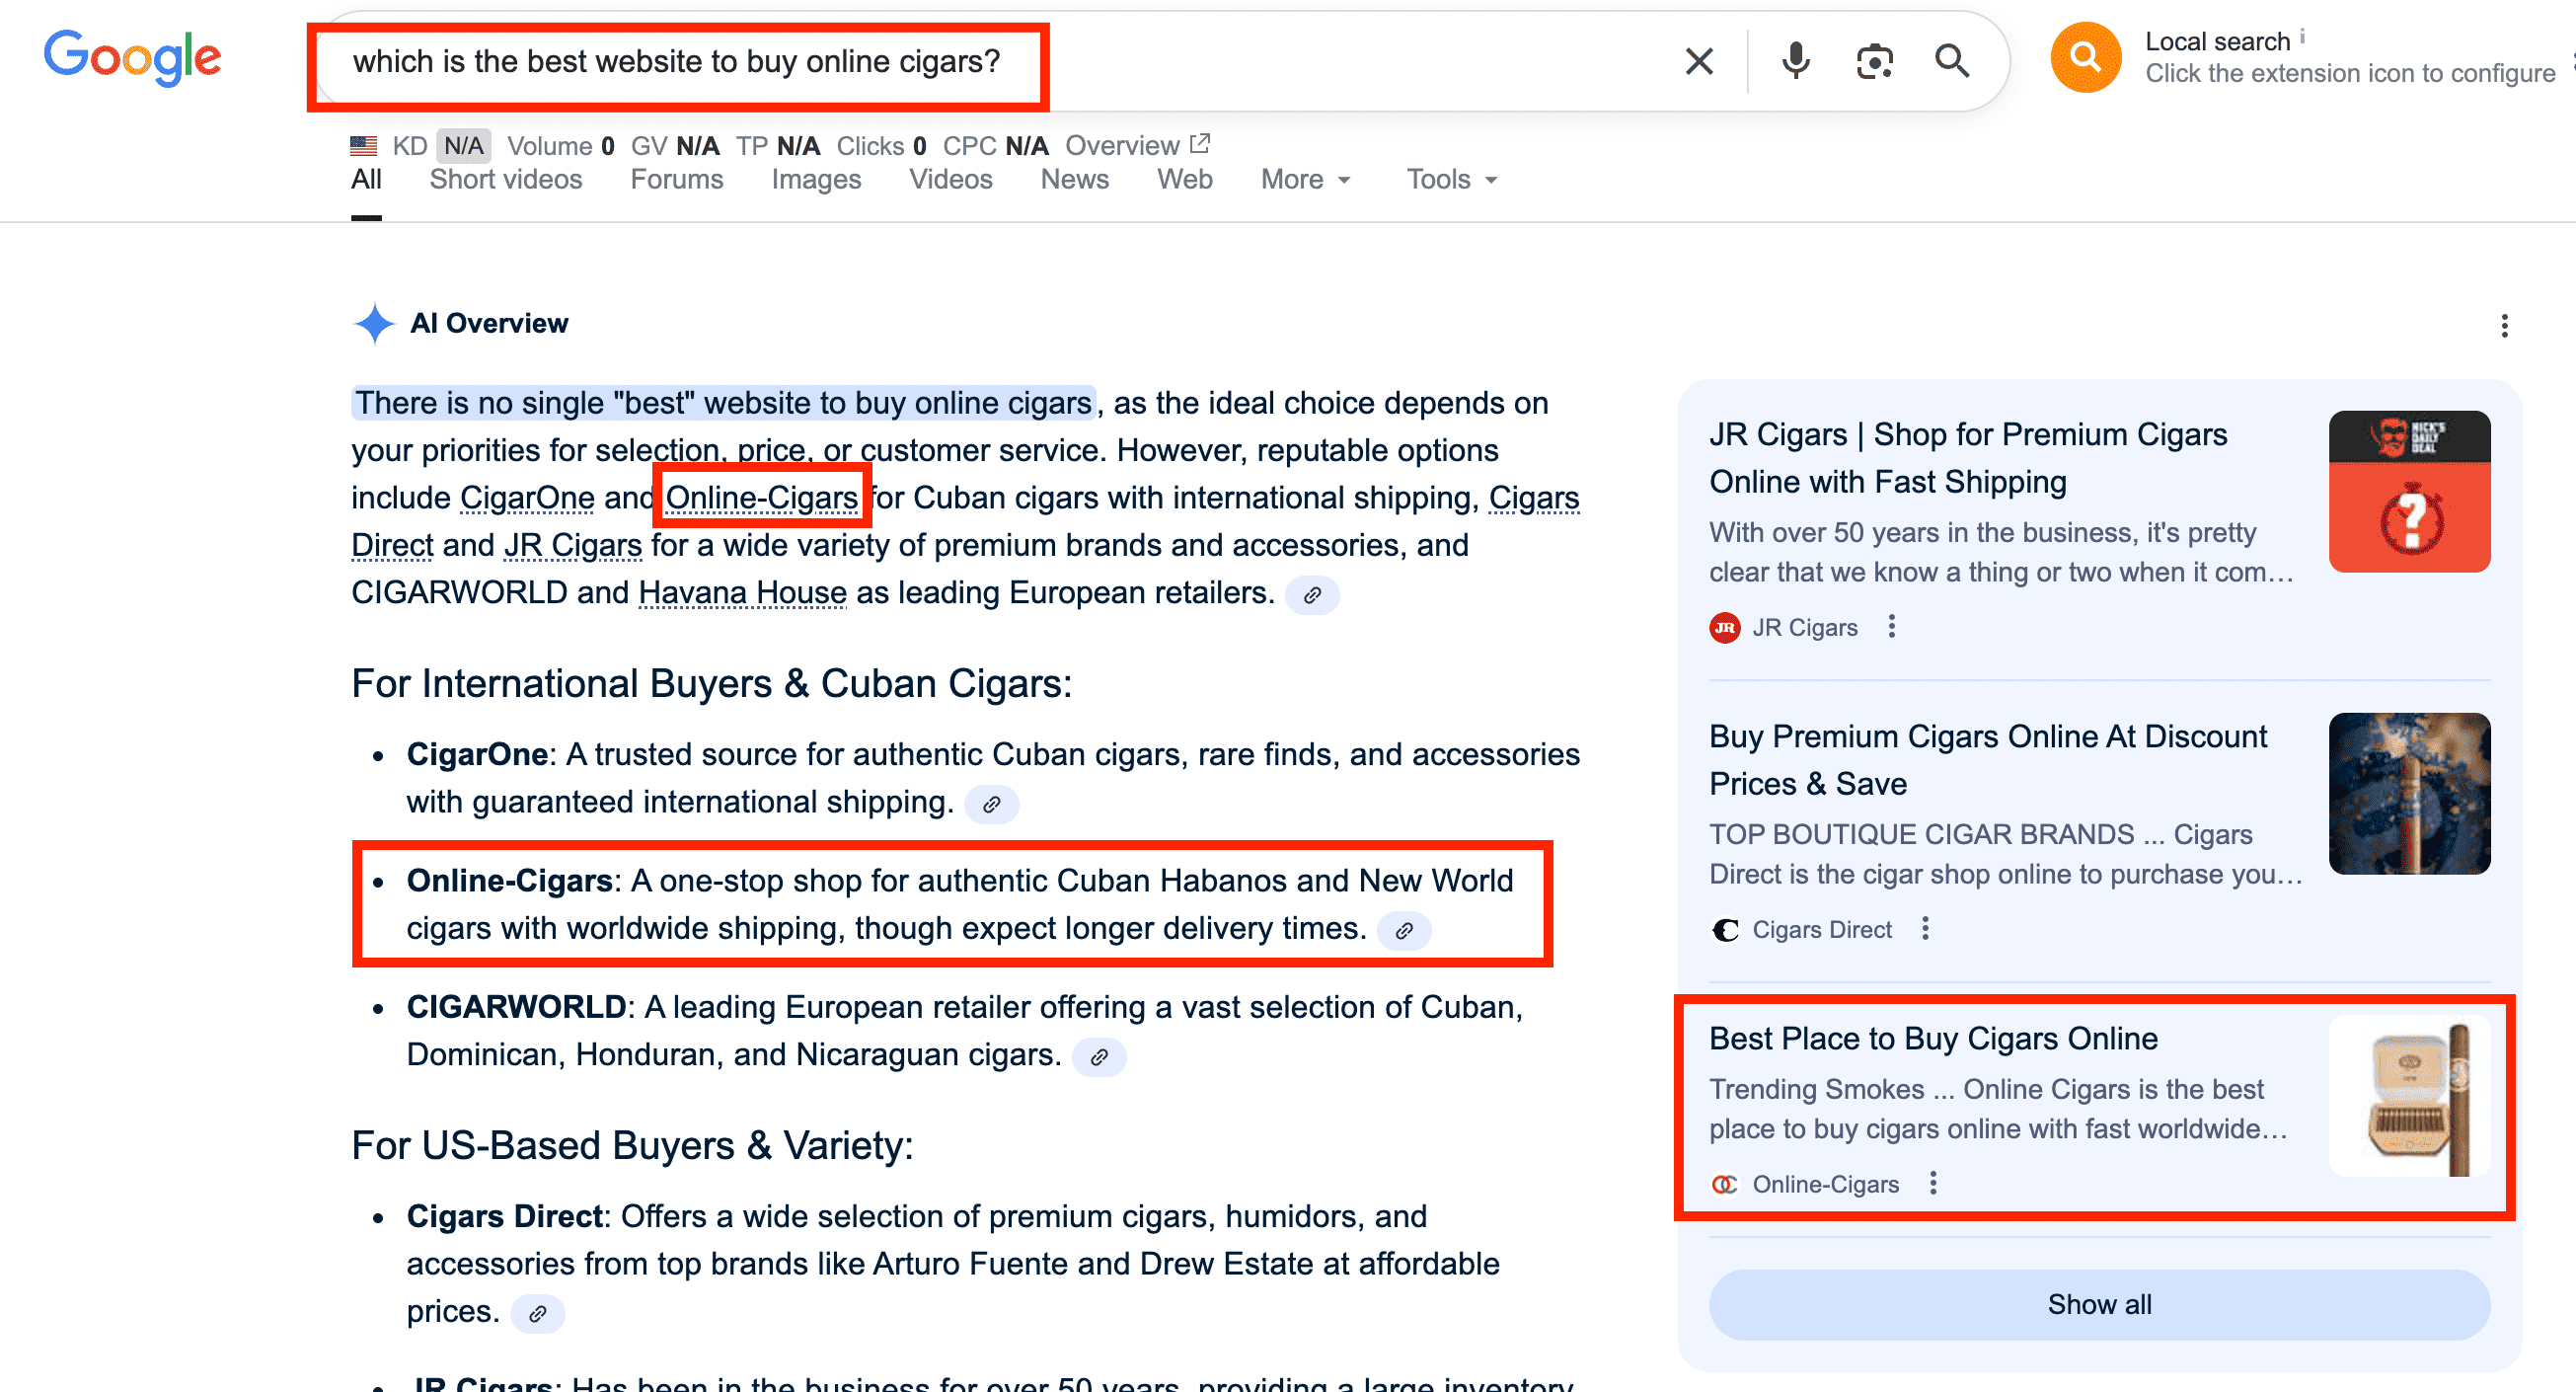Screen dimensions: 2576x1392
Task: Click the Cigars Direct source name label
Action: click(x=1822, y=930)
